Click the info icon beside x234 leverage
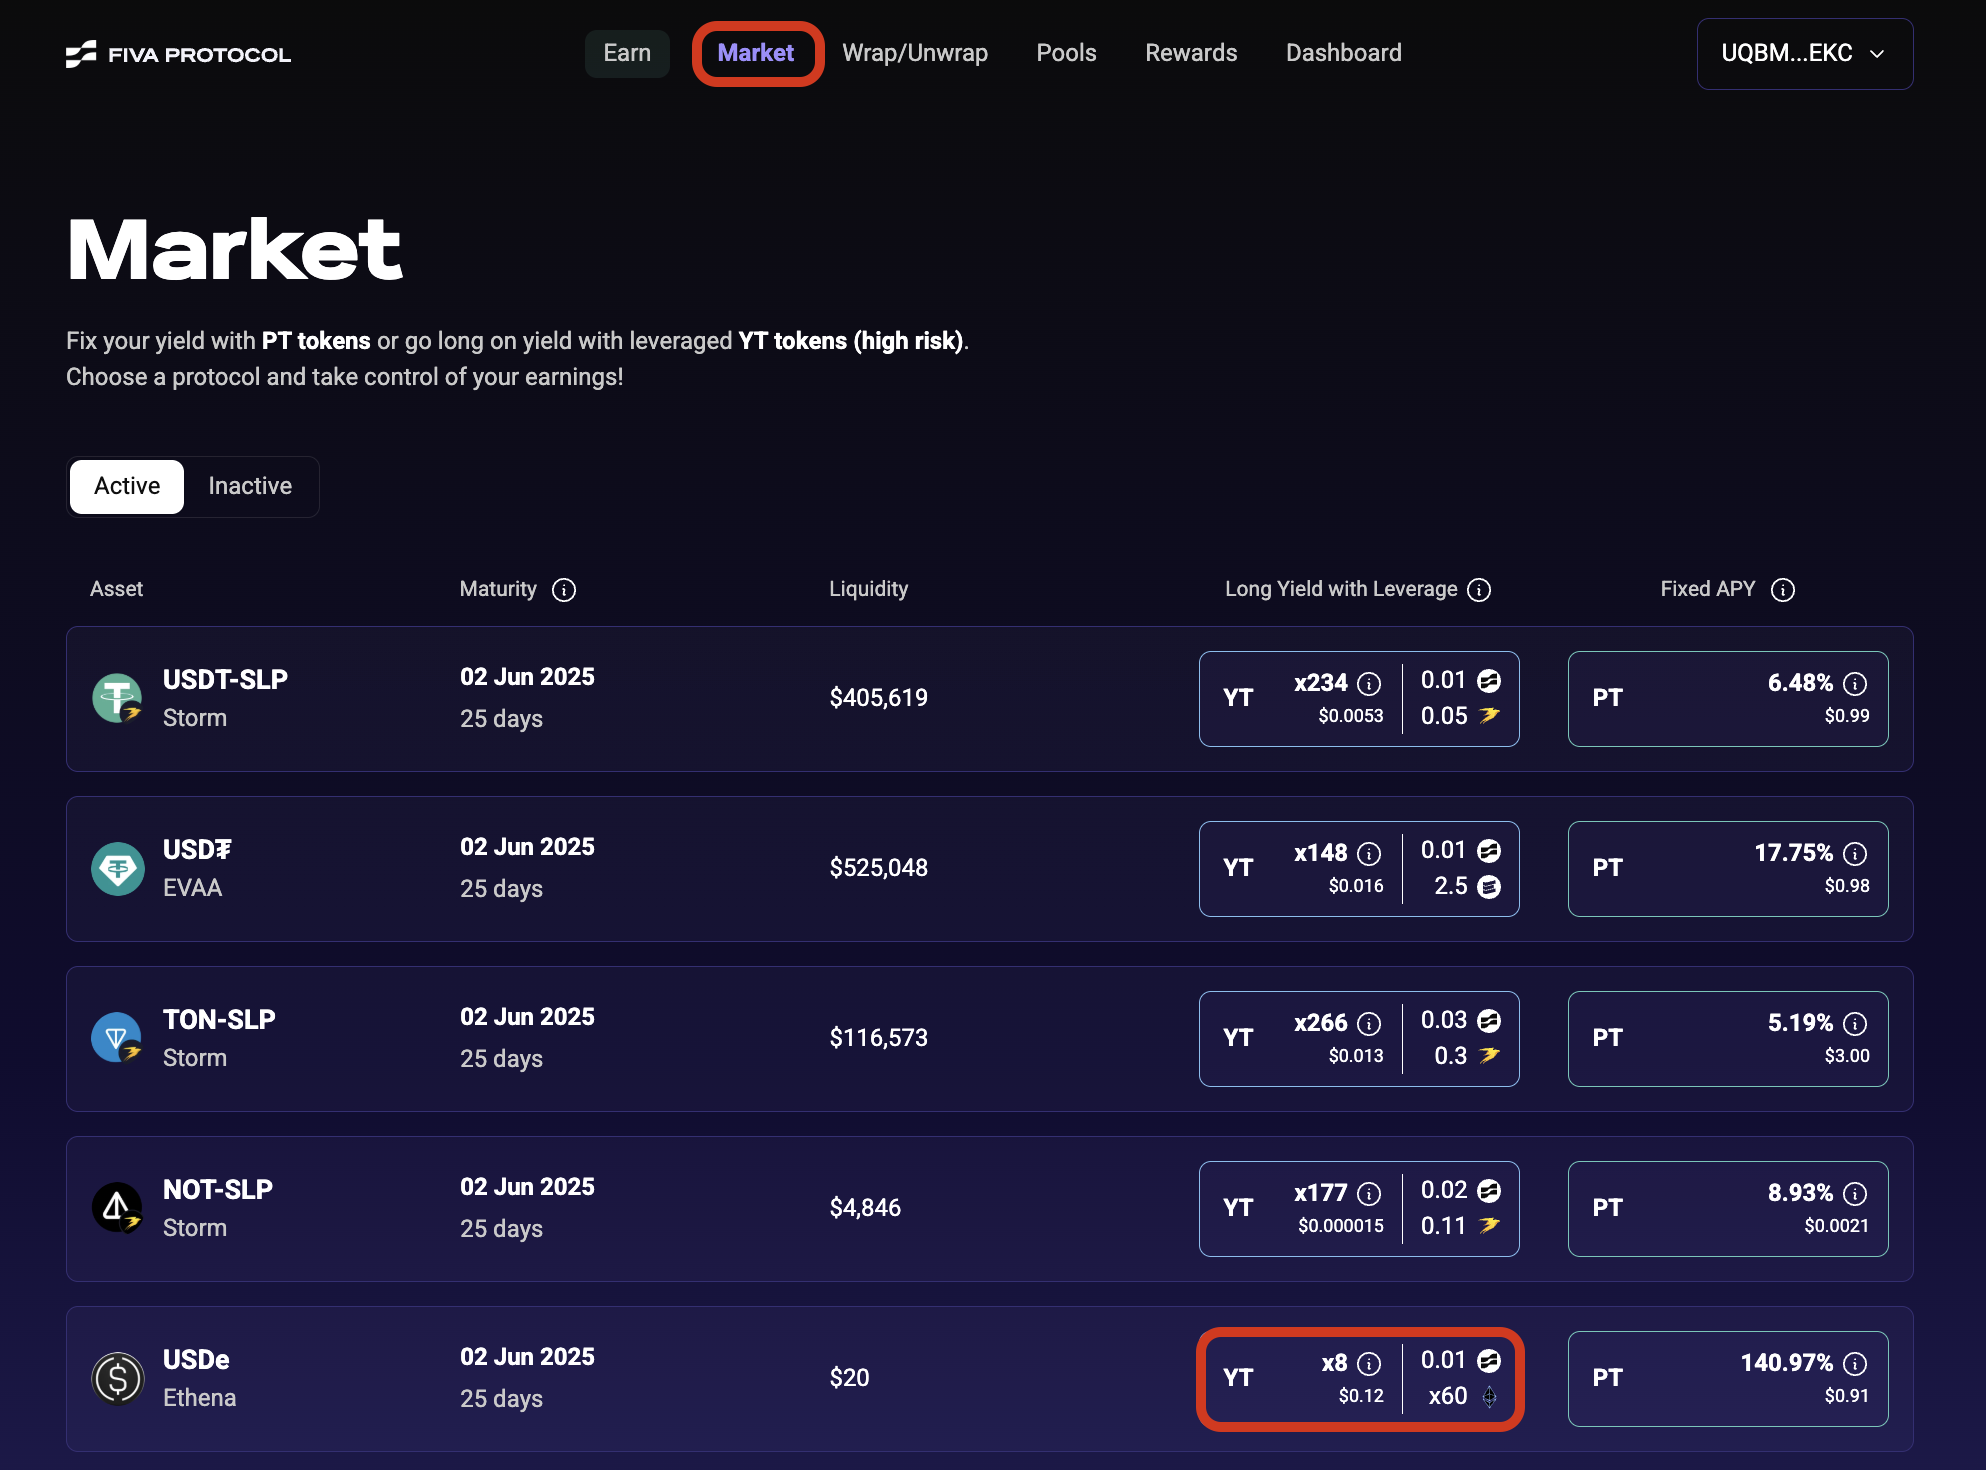The image size is (1986, 1470). [x=1369, y=684]
